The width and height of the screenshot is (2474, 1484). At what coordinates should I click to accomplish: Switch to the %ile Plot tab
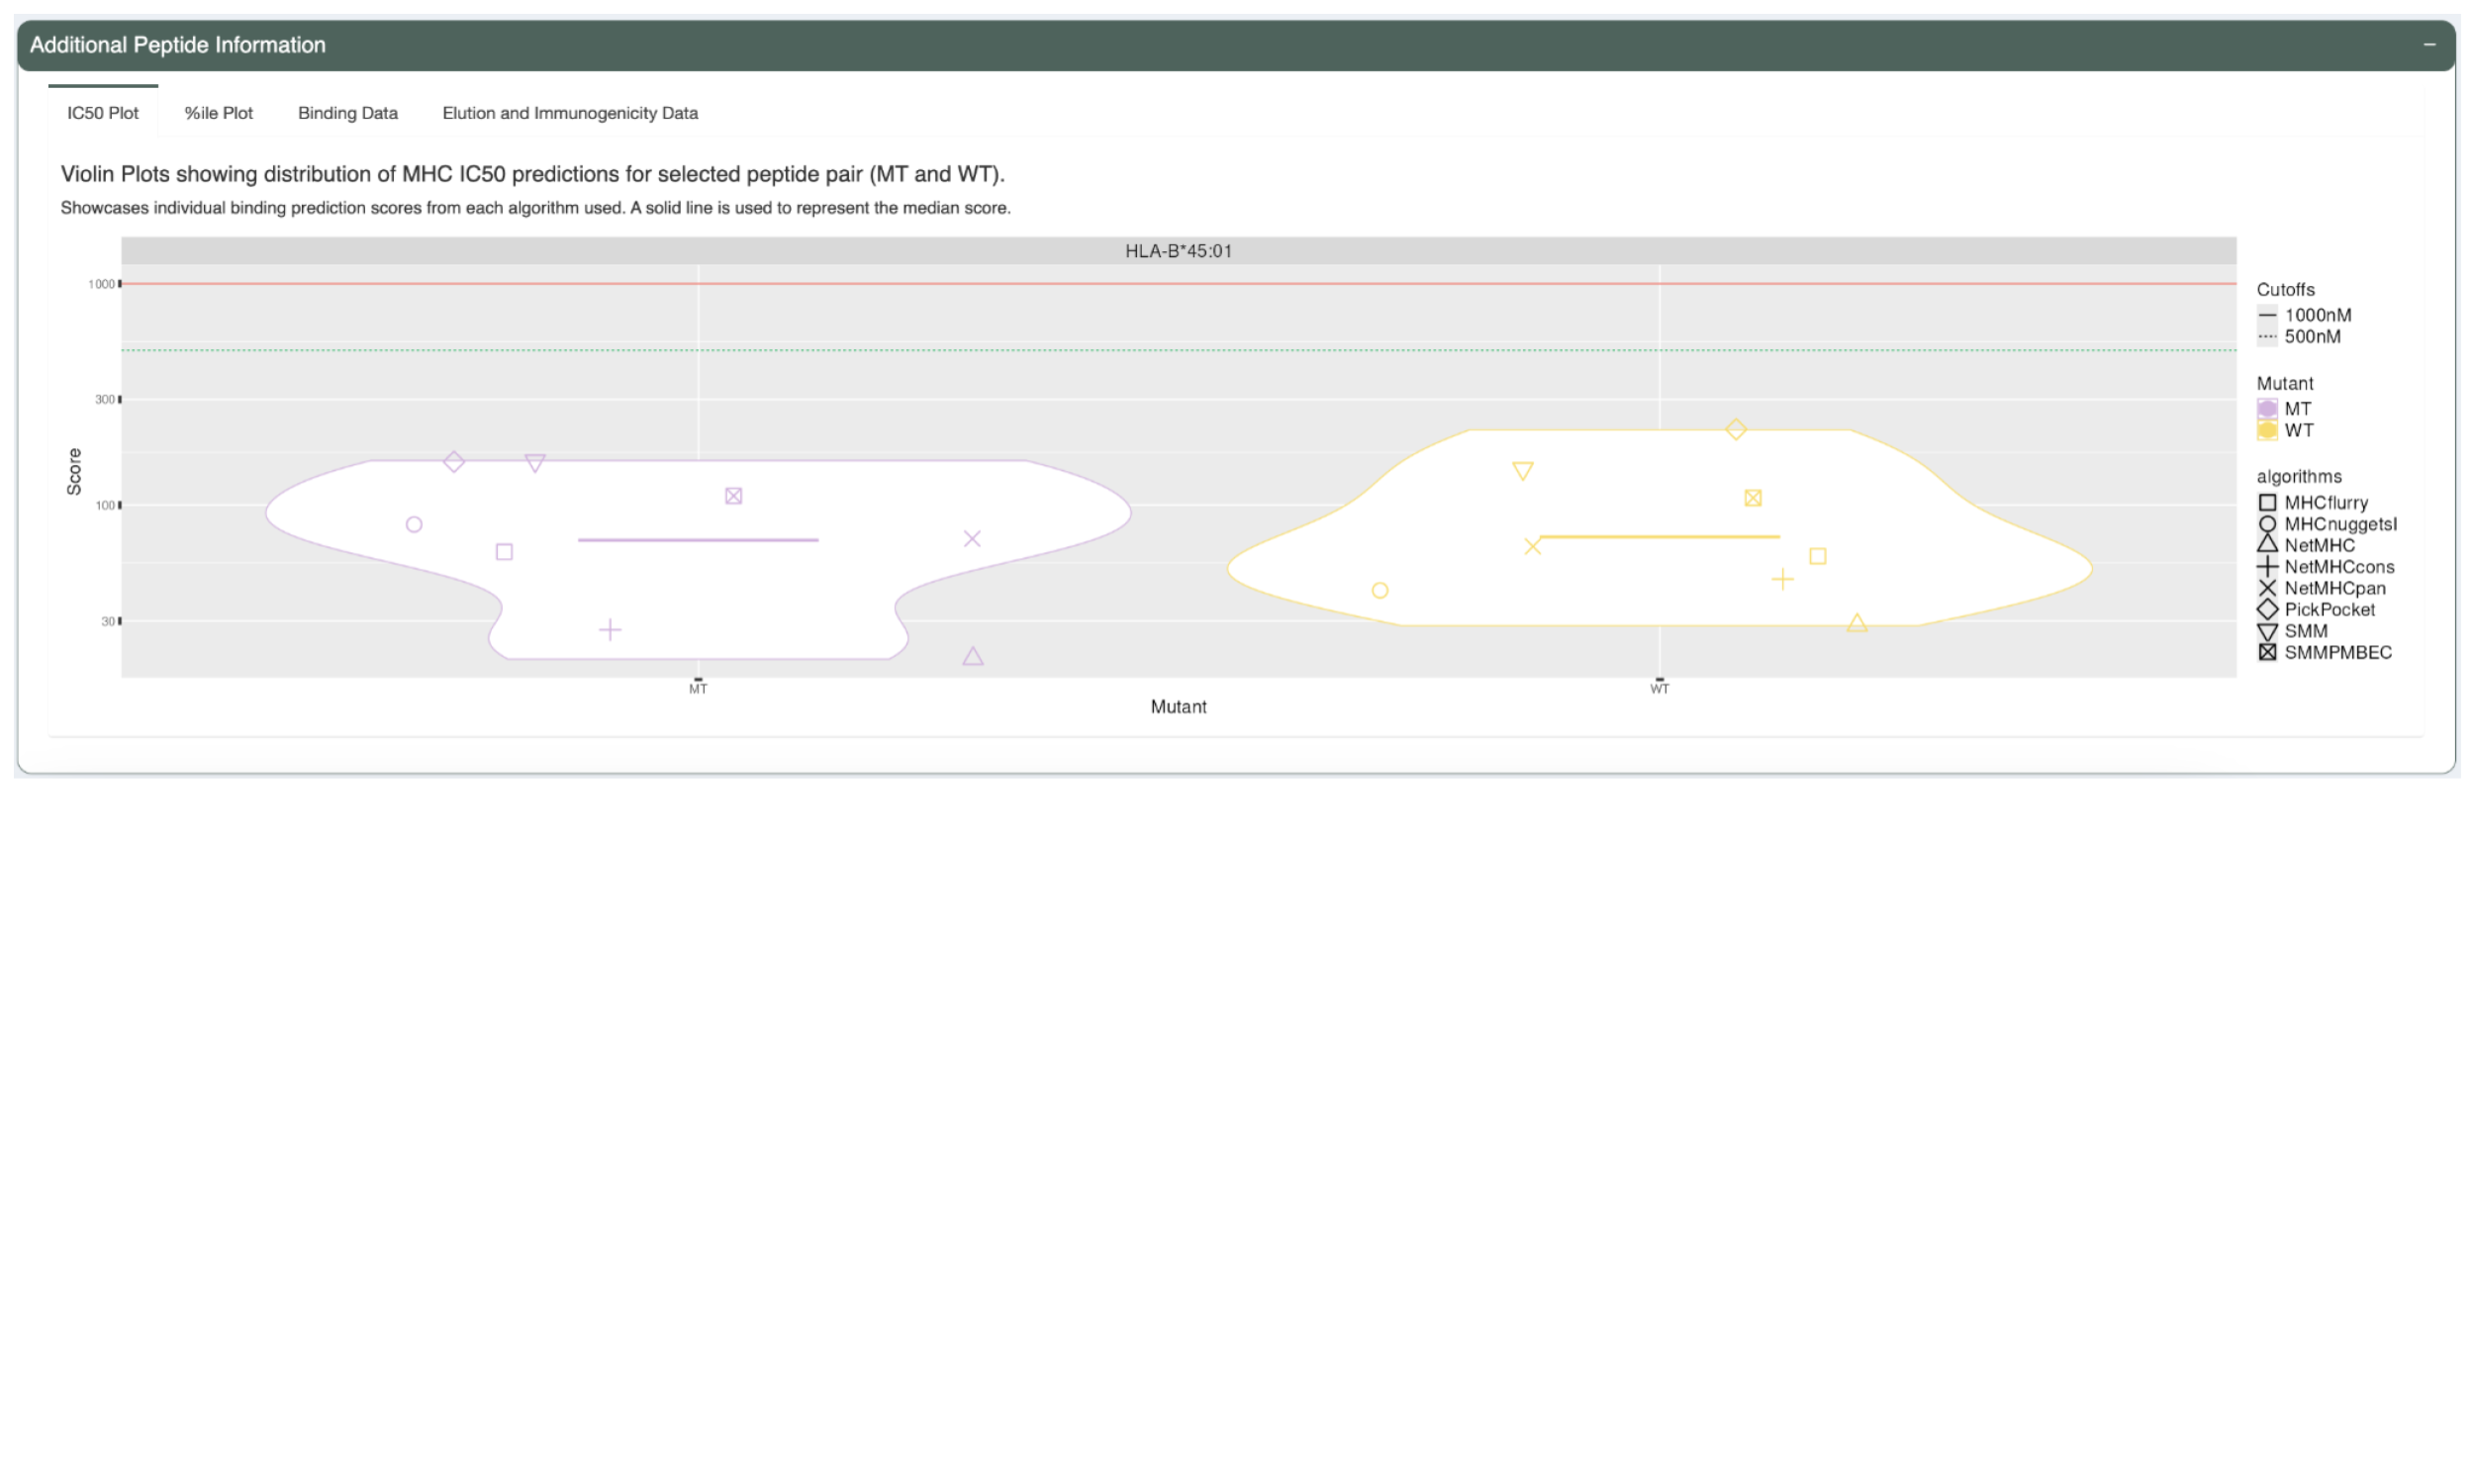coord(218,113)
